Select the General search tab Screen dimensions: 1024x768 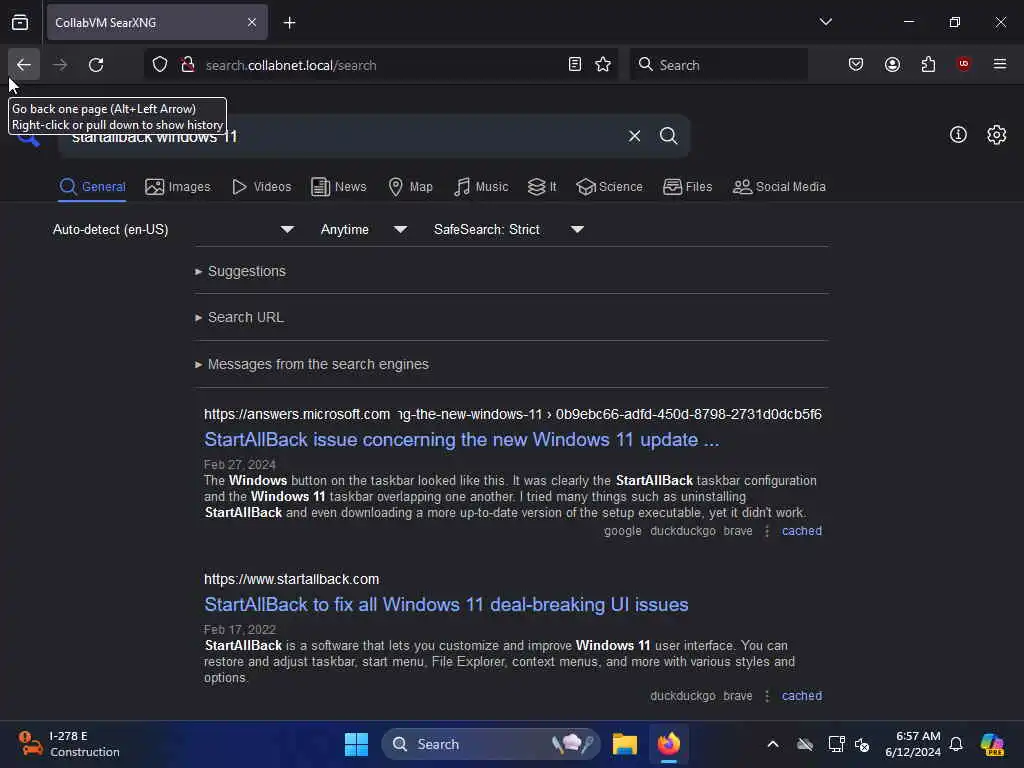(x=92, y=187)
